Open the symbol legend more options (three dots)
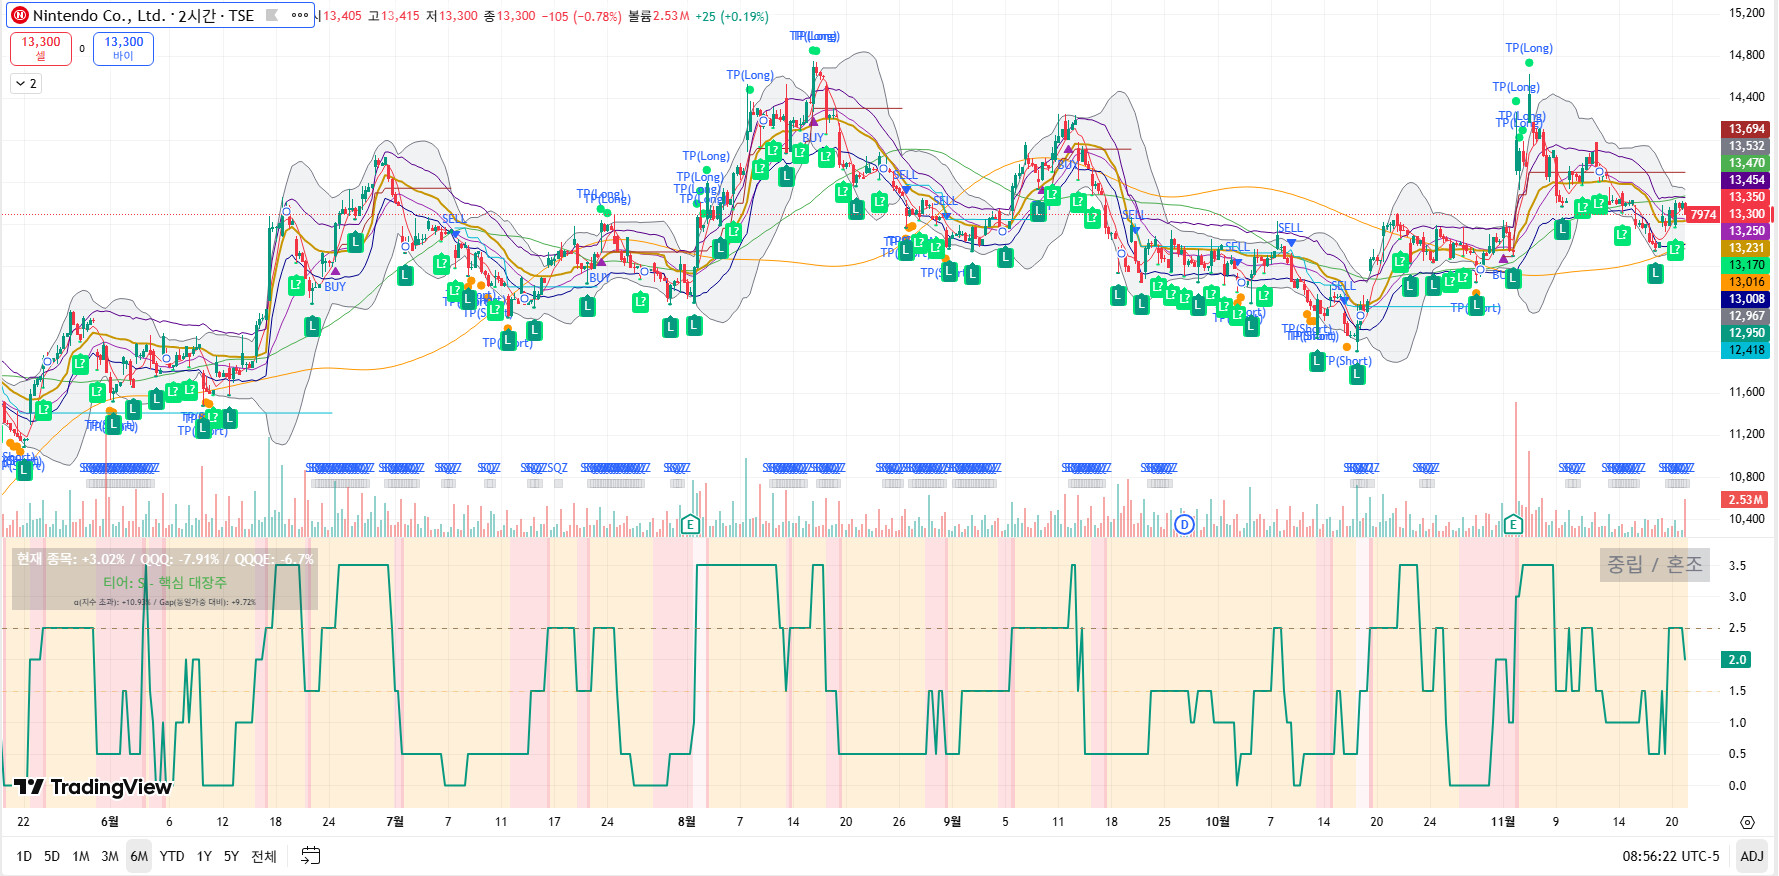Image resolution: width=1779 pixels, height=876 pixels. click(299, 15)
